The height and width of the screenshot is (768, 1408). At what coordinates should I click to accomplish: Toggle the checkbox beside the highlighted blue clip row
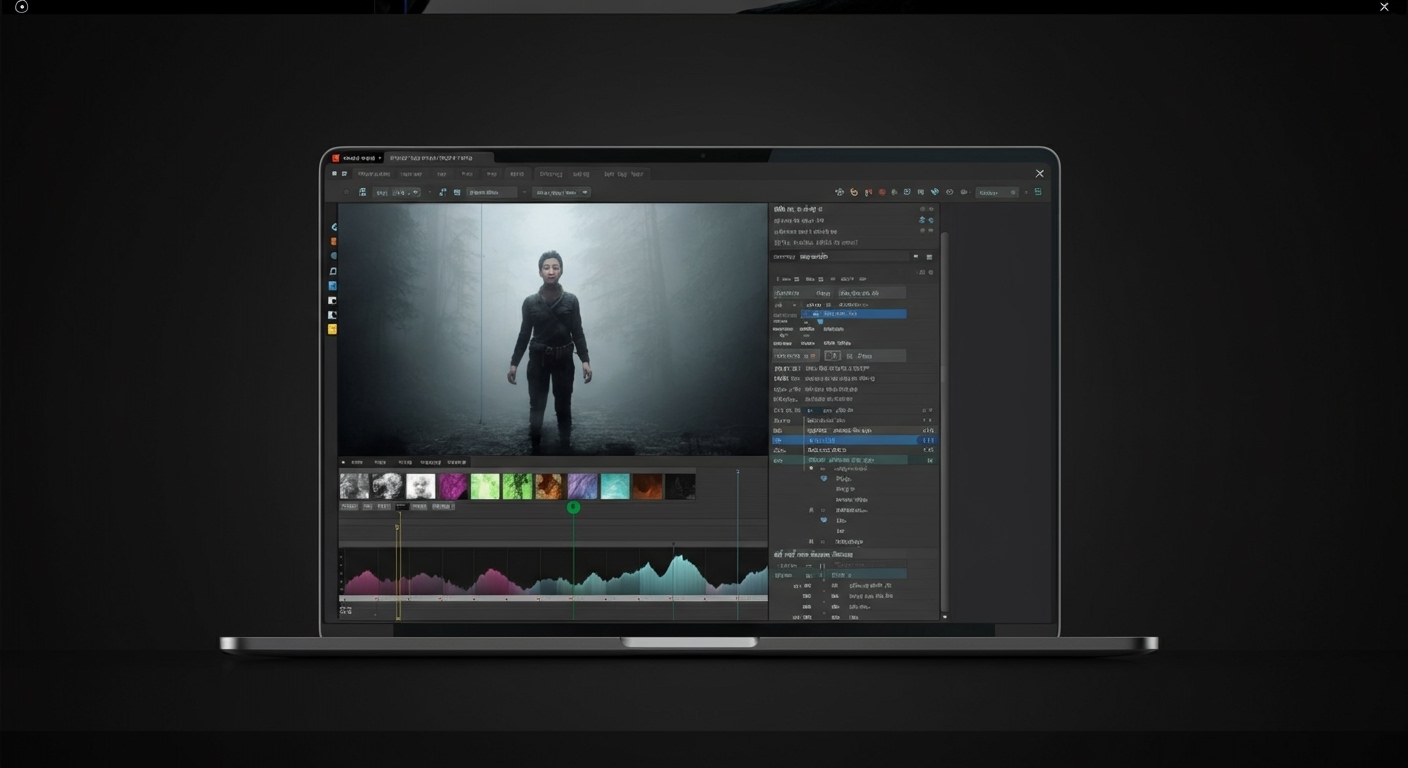778,440
